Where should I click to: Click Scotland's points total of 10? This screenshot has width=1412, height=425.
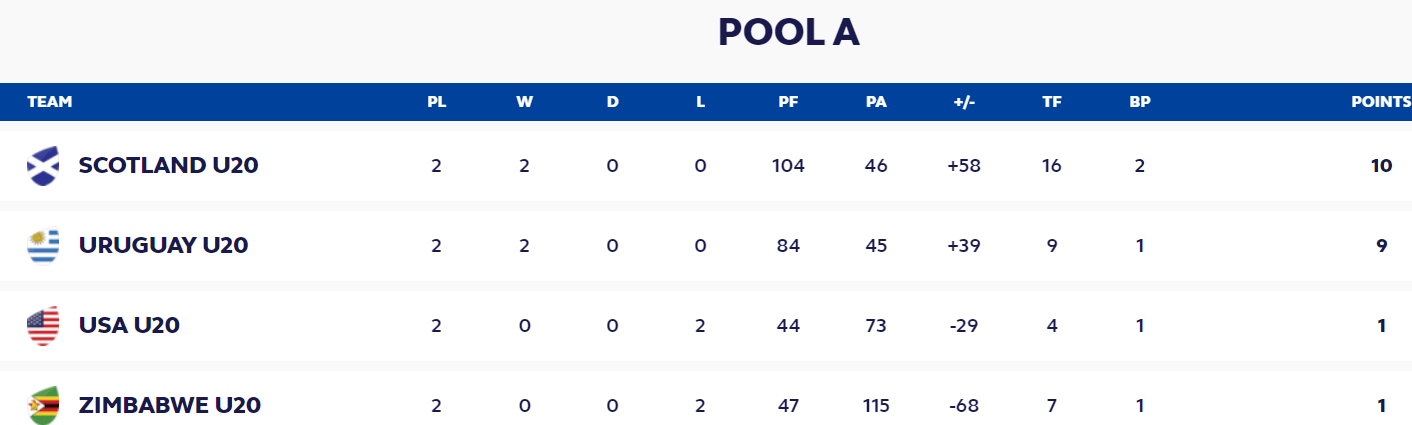tap(1381, 166)
